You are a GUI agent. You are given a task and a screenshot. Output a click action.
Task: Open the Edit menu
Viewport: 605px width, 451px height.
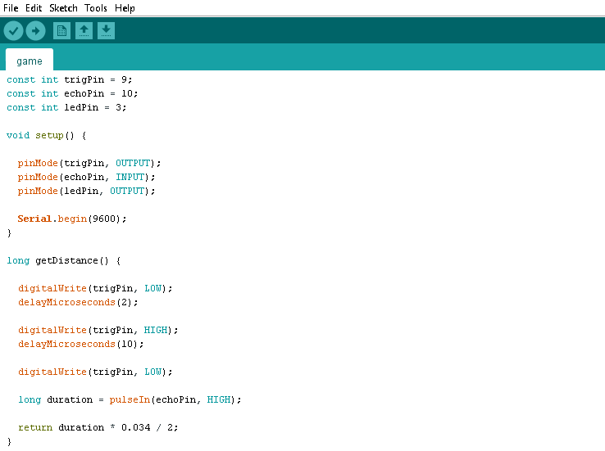[x=34, y=8]
